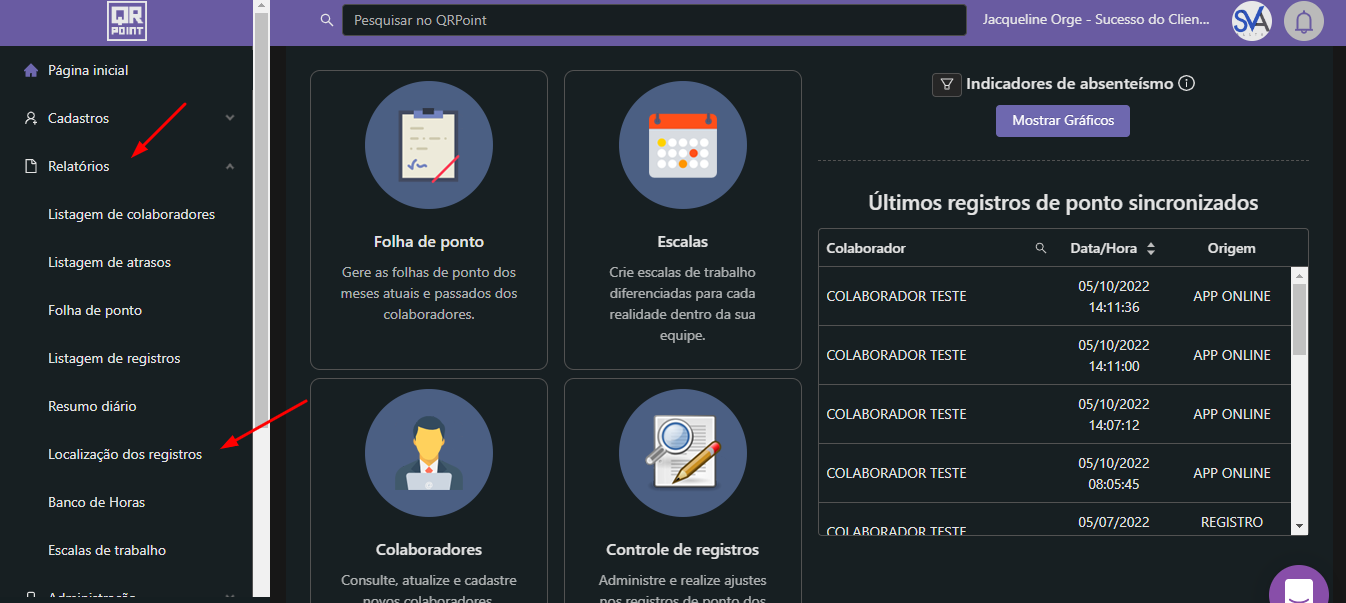Search Colaborador column with magnifier icon
This screenshot has width=1346, height=603.
(x=1040, y=248)
